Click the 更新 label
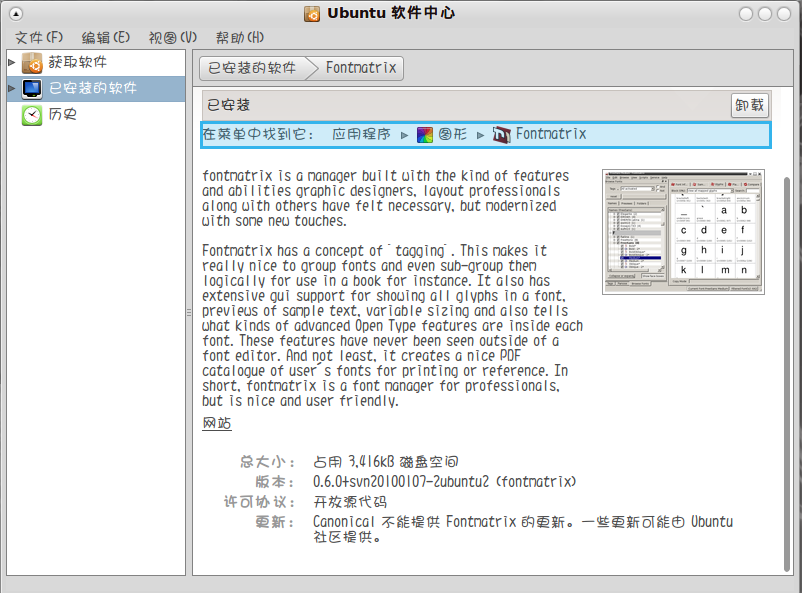This screenshot has width=802, height=593. pos(275,522)
